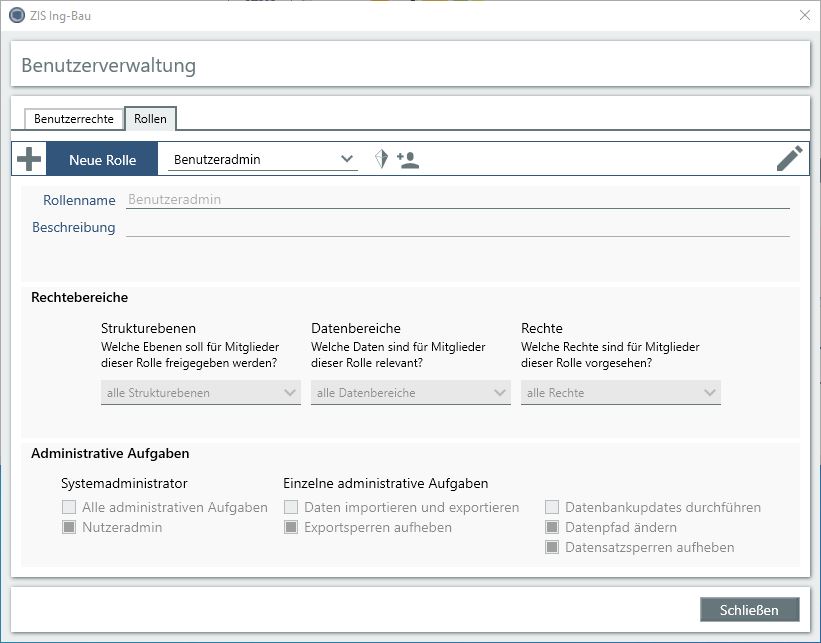Image resolution: width=821 pixels, height=643 pixels.
Task: Open the alle Datenbereiche dropdown
Action: 410,393
